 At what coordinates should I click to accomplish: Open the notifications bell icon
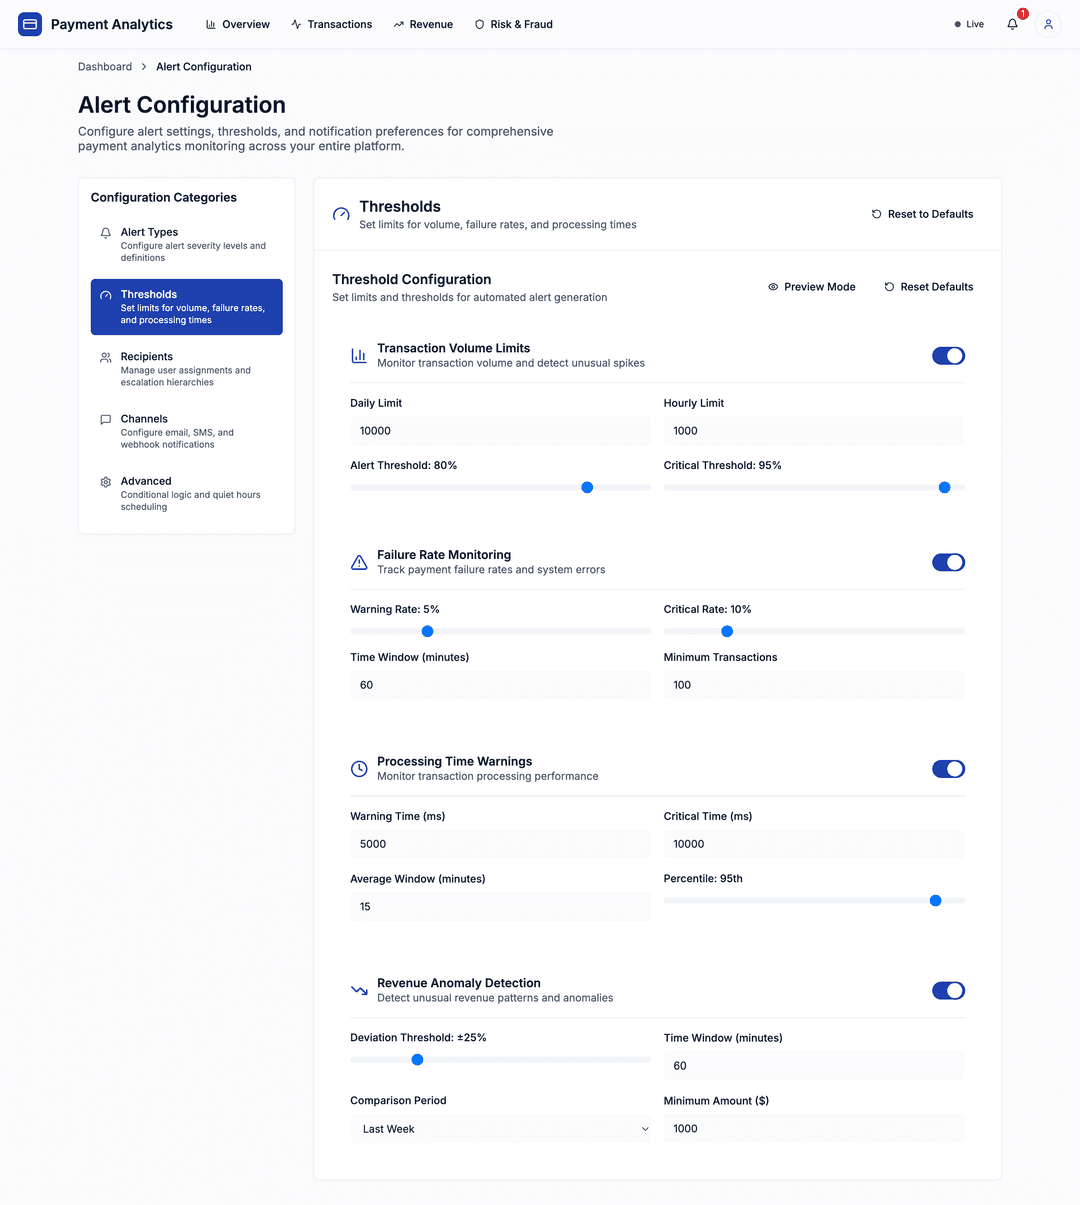click(1011, 24)
